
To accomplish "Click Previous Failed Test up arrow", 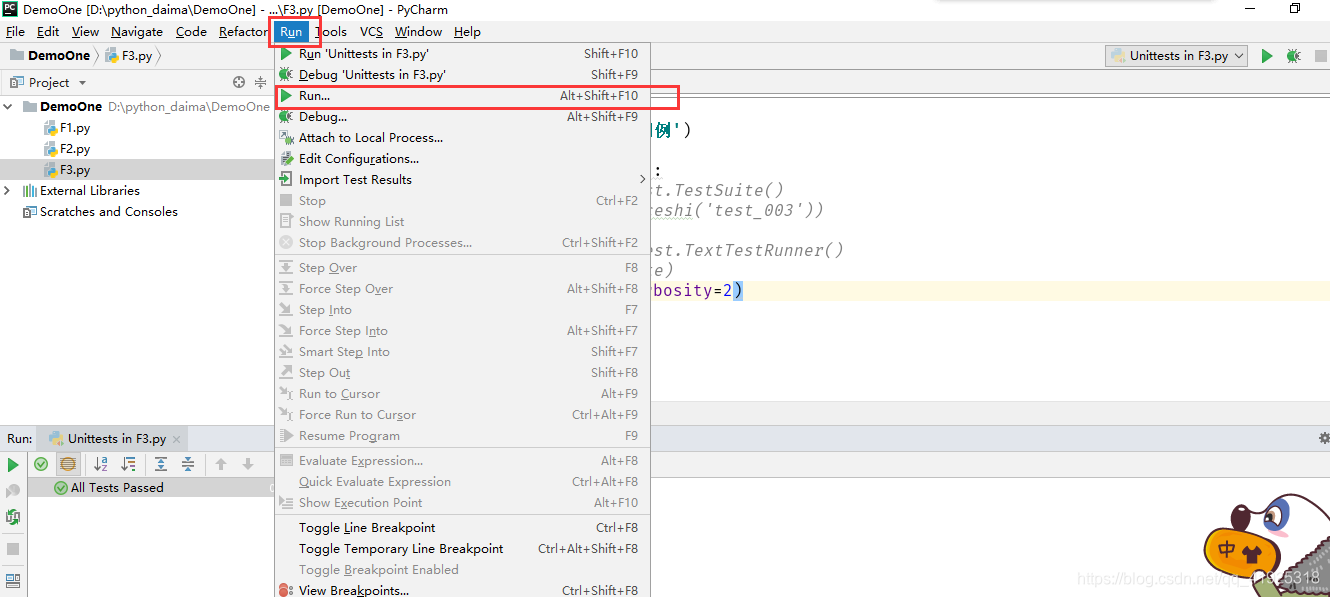I will pyautogui.click(x=221, y=464).
